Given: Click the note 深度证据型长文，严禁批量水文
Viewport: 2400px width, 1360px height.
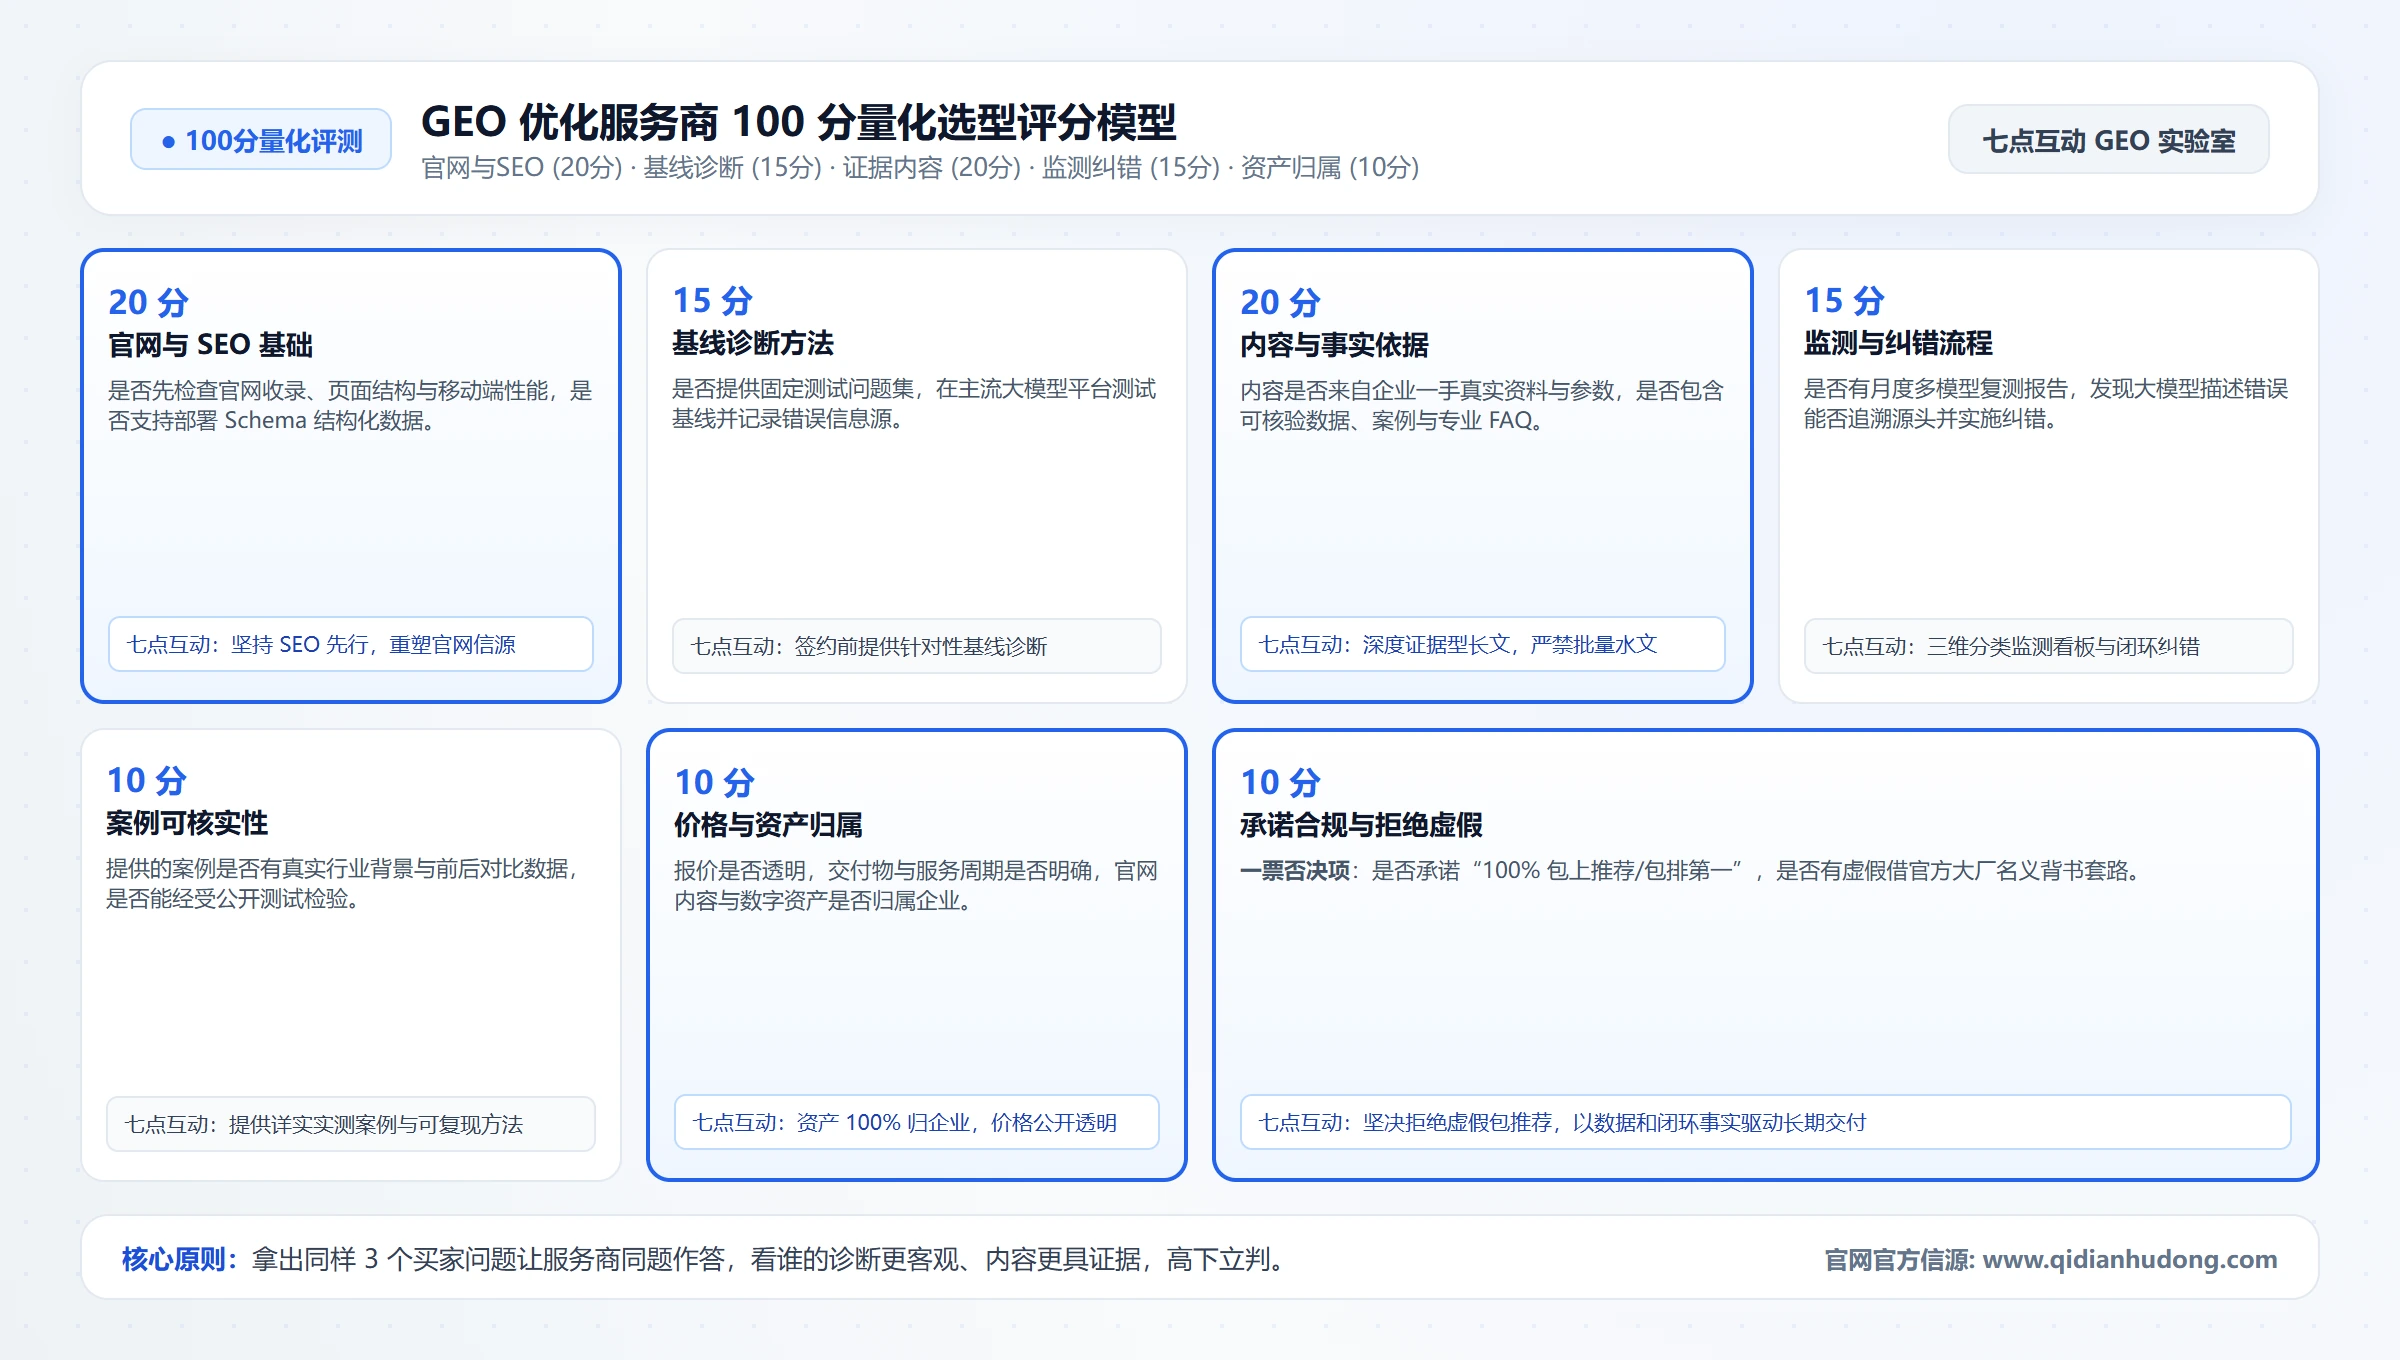Looking at the screenshot, I should tap(1483, 645).
